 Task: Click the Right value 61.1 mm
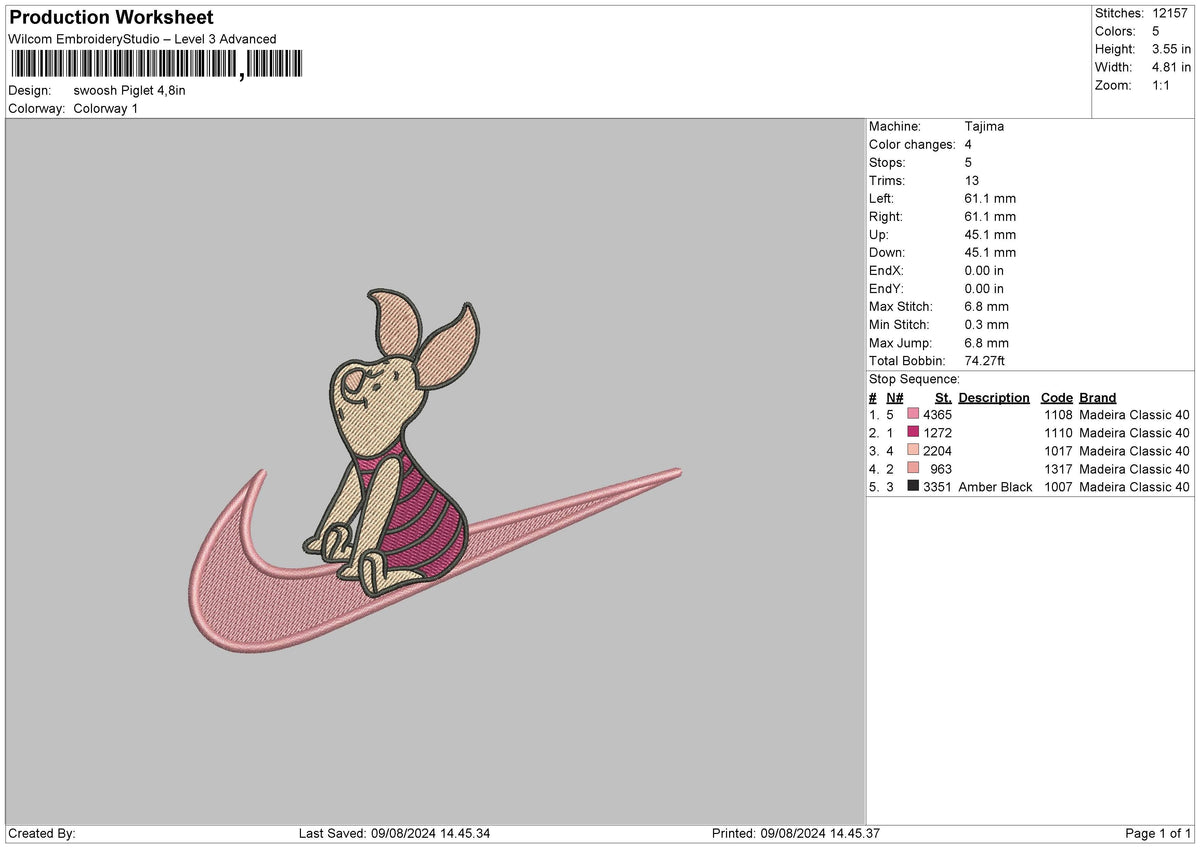coord(990,216)
